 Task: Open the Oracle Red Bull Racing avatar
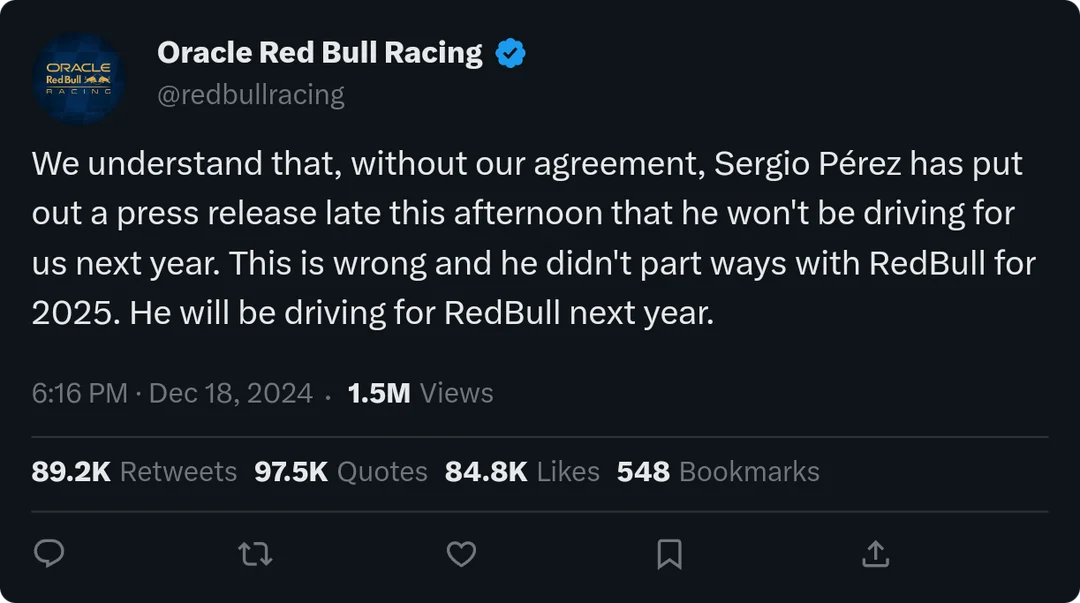click(79, 79)
